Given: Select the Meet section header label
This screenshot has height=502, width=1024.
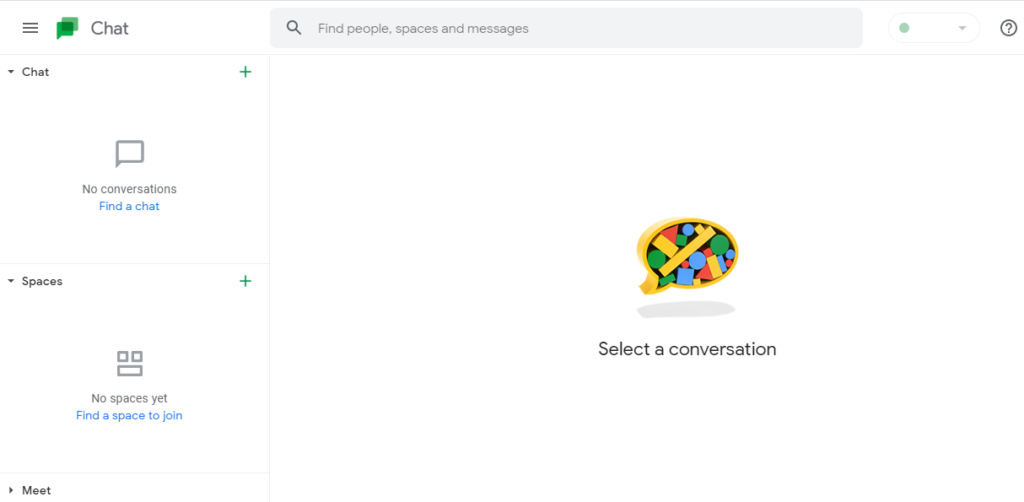Looking at the screenshot, I should 37,490.
